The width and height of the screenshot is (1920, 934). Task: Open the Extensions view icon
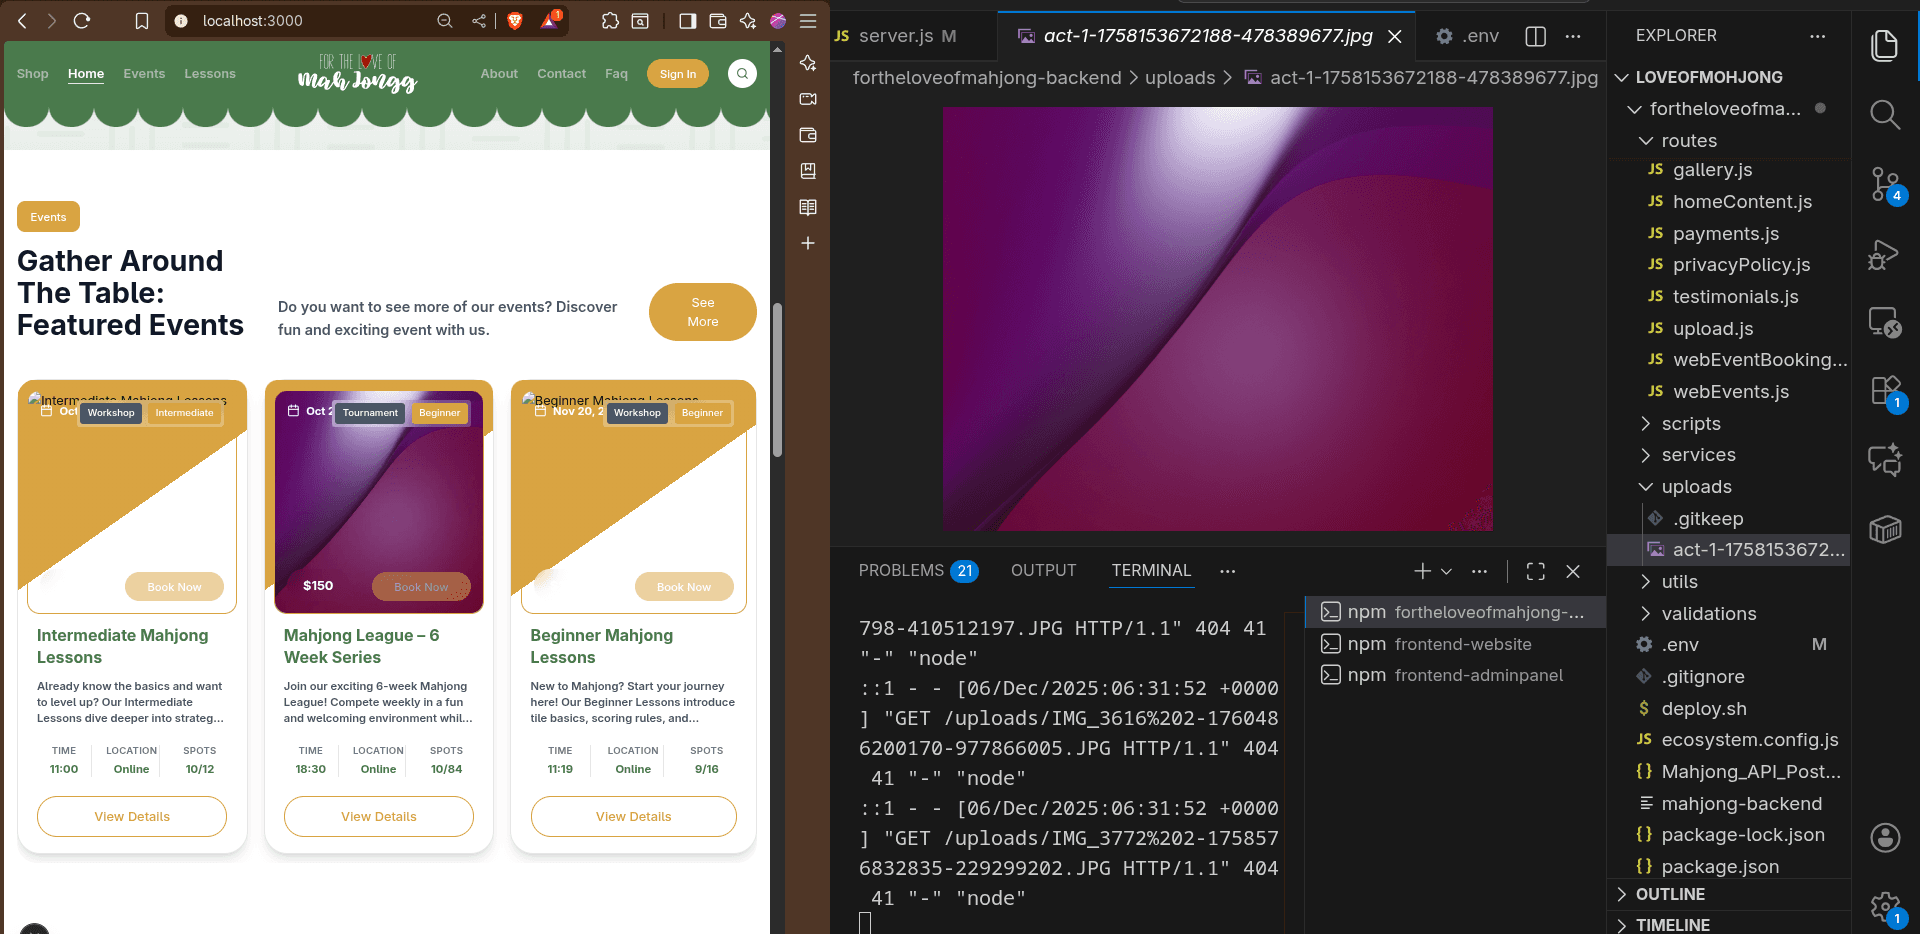1885,391
